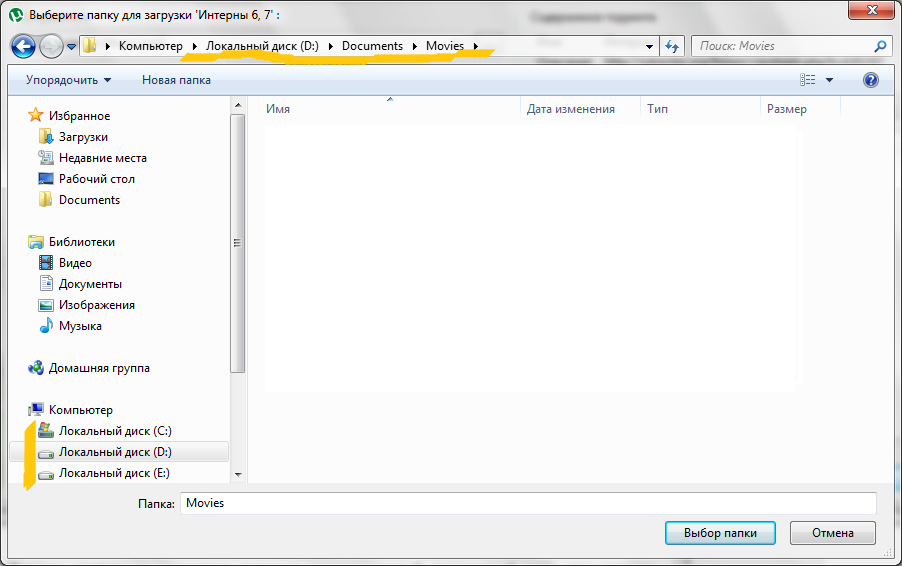This screenshot has width=902, height=566.
Task: Go back with the blue Back arrow
Action: 24,47
